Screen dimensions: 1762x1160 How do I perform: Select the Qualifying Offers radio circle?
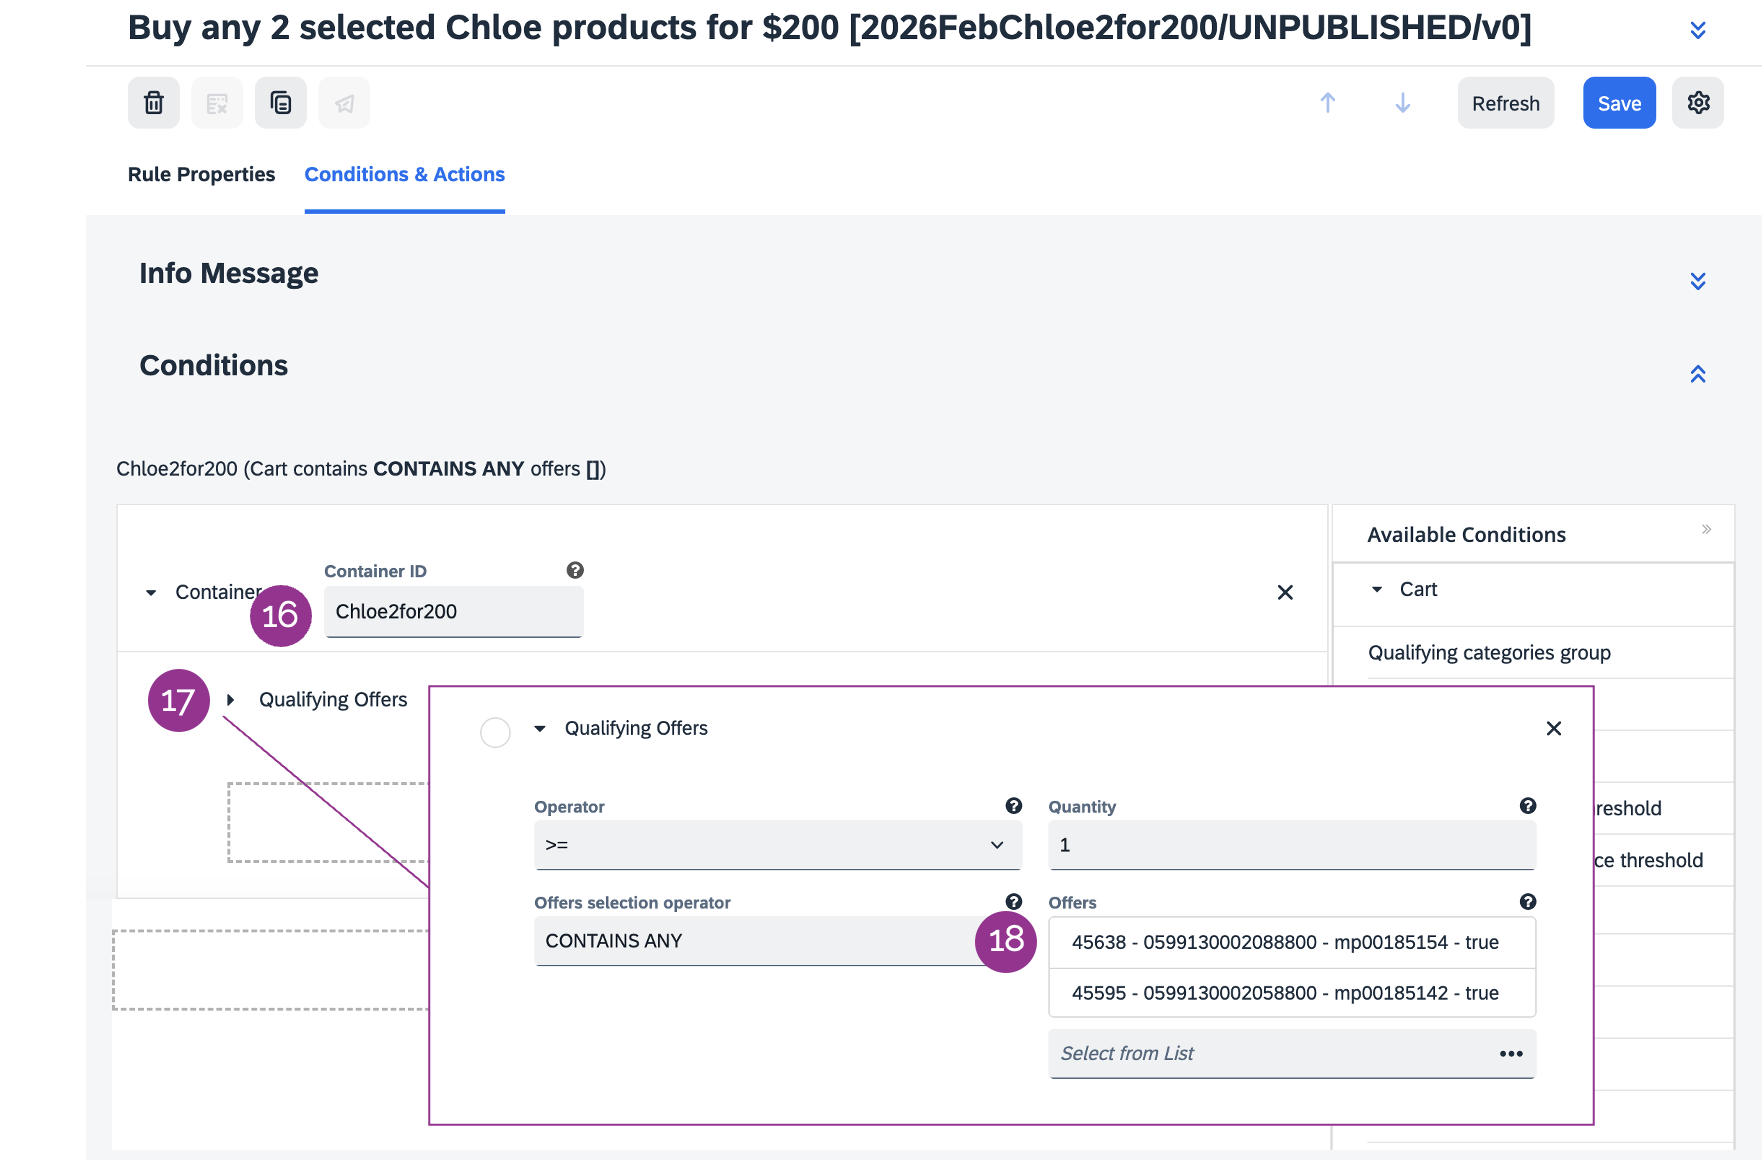(496, 732)
